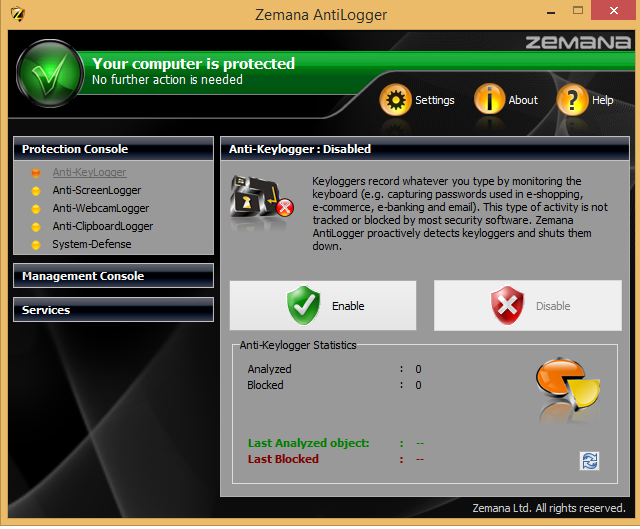Click the green protected checkmark orb

pos(50,73)
